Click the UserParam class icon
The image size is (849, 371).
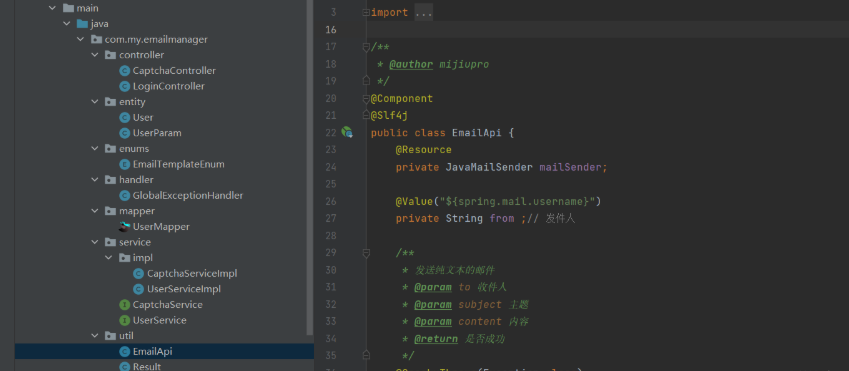click(x=125, y=133)
